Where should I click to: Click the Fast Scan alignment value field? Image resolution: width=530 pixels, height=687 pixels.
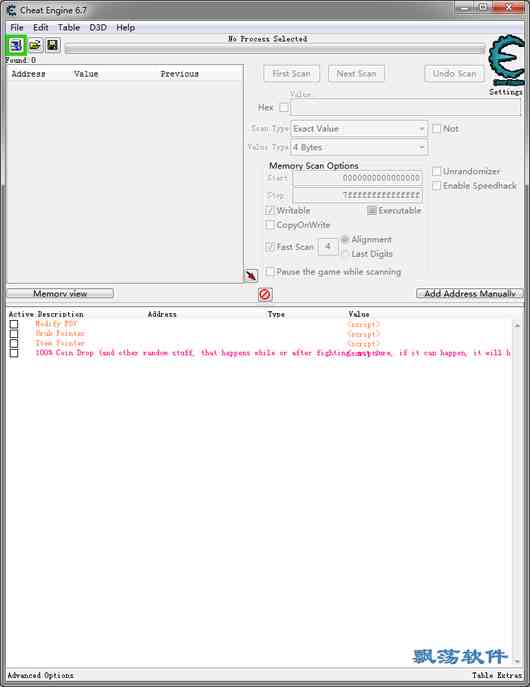tap(328, 247)
